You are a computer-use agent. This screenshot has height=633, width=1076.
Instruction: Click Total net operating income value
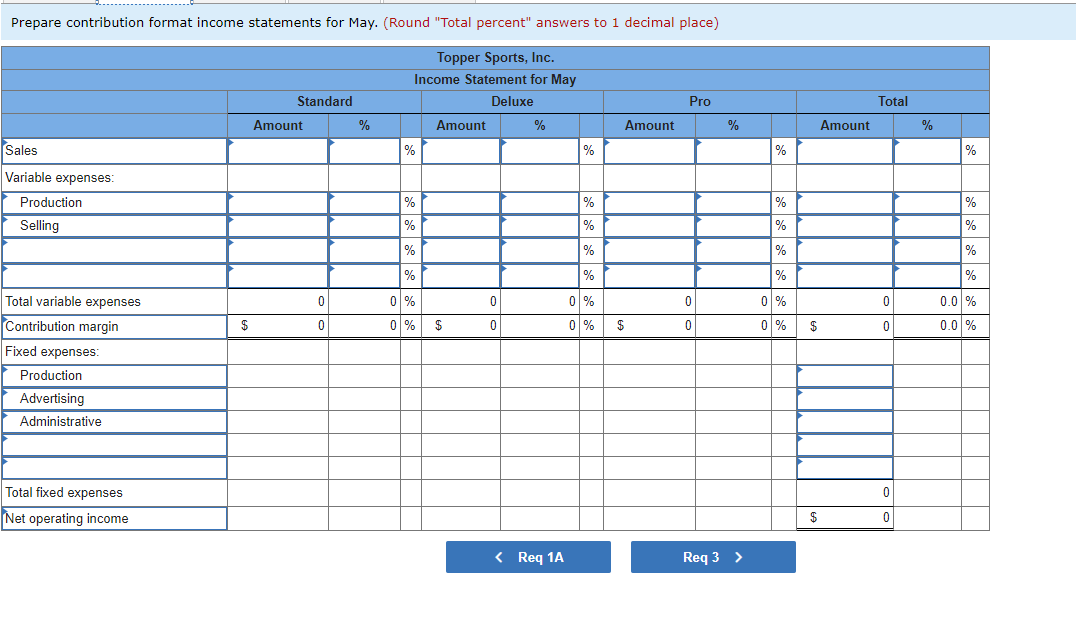point(845,518)
